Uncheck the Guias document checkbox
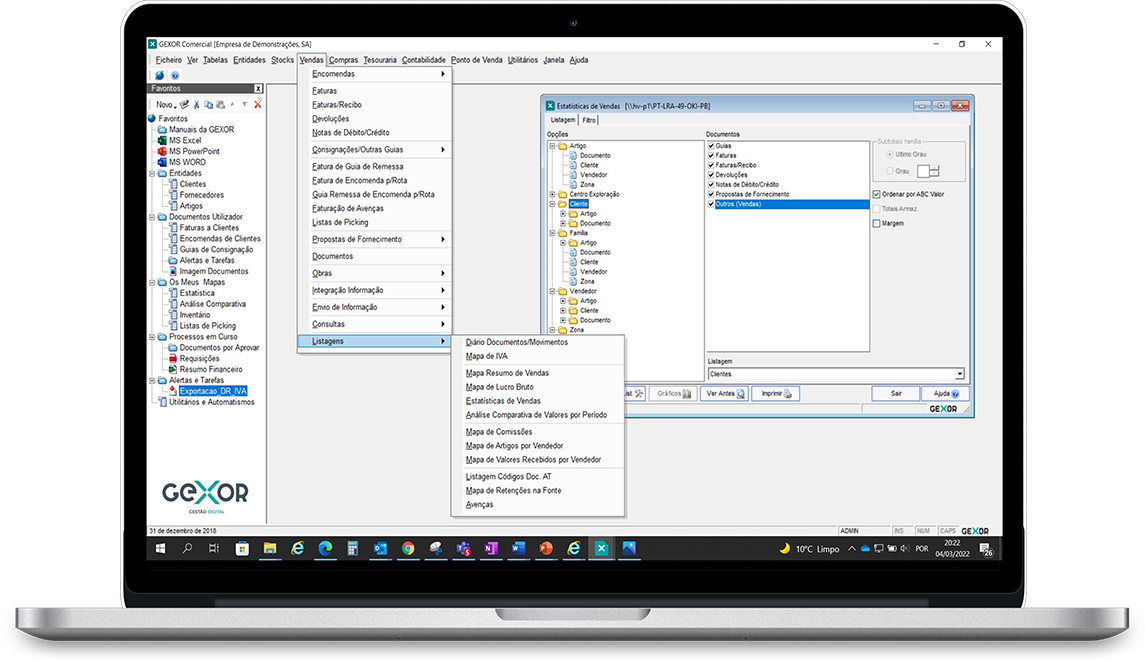 coord(711,146)
